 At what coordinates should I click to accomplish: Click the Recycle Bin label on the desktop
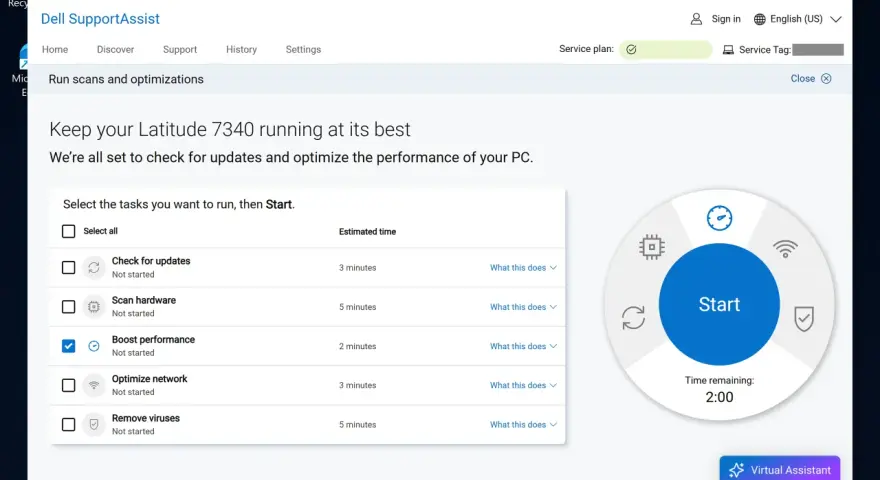[x=18, y=4]
